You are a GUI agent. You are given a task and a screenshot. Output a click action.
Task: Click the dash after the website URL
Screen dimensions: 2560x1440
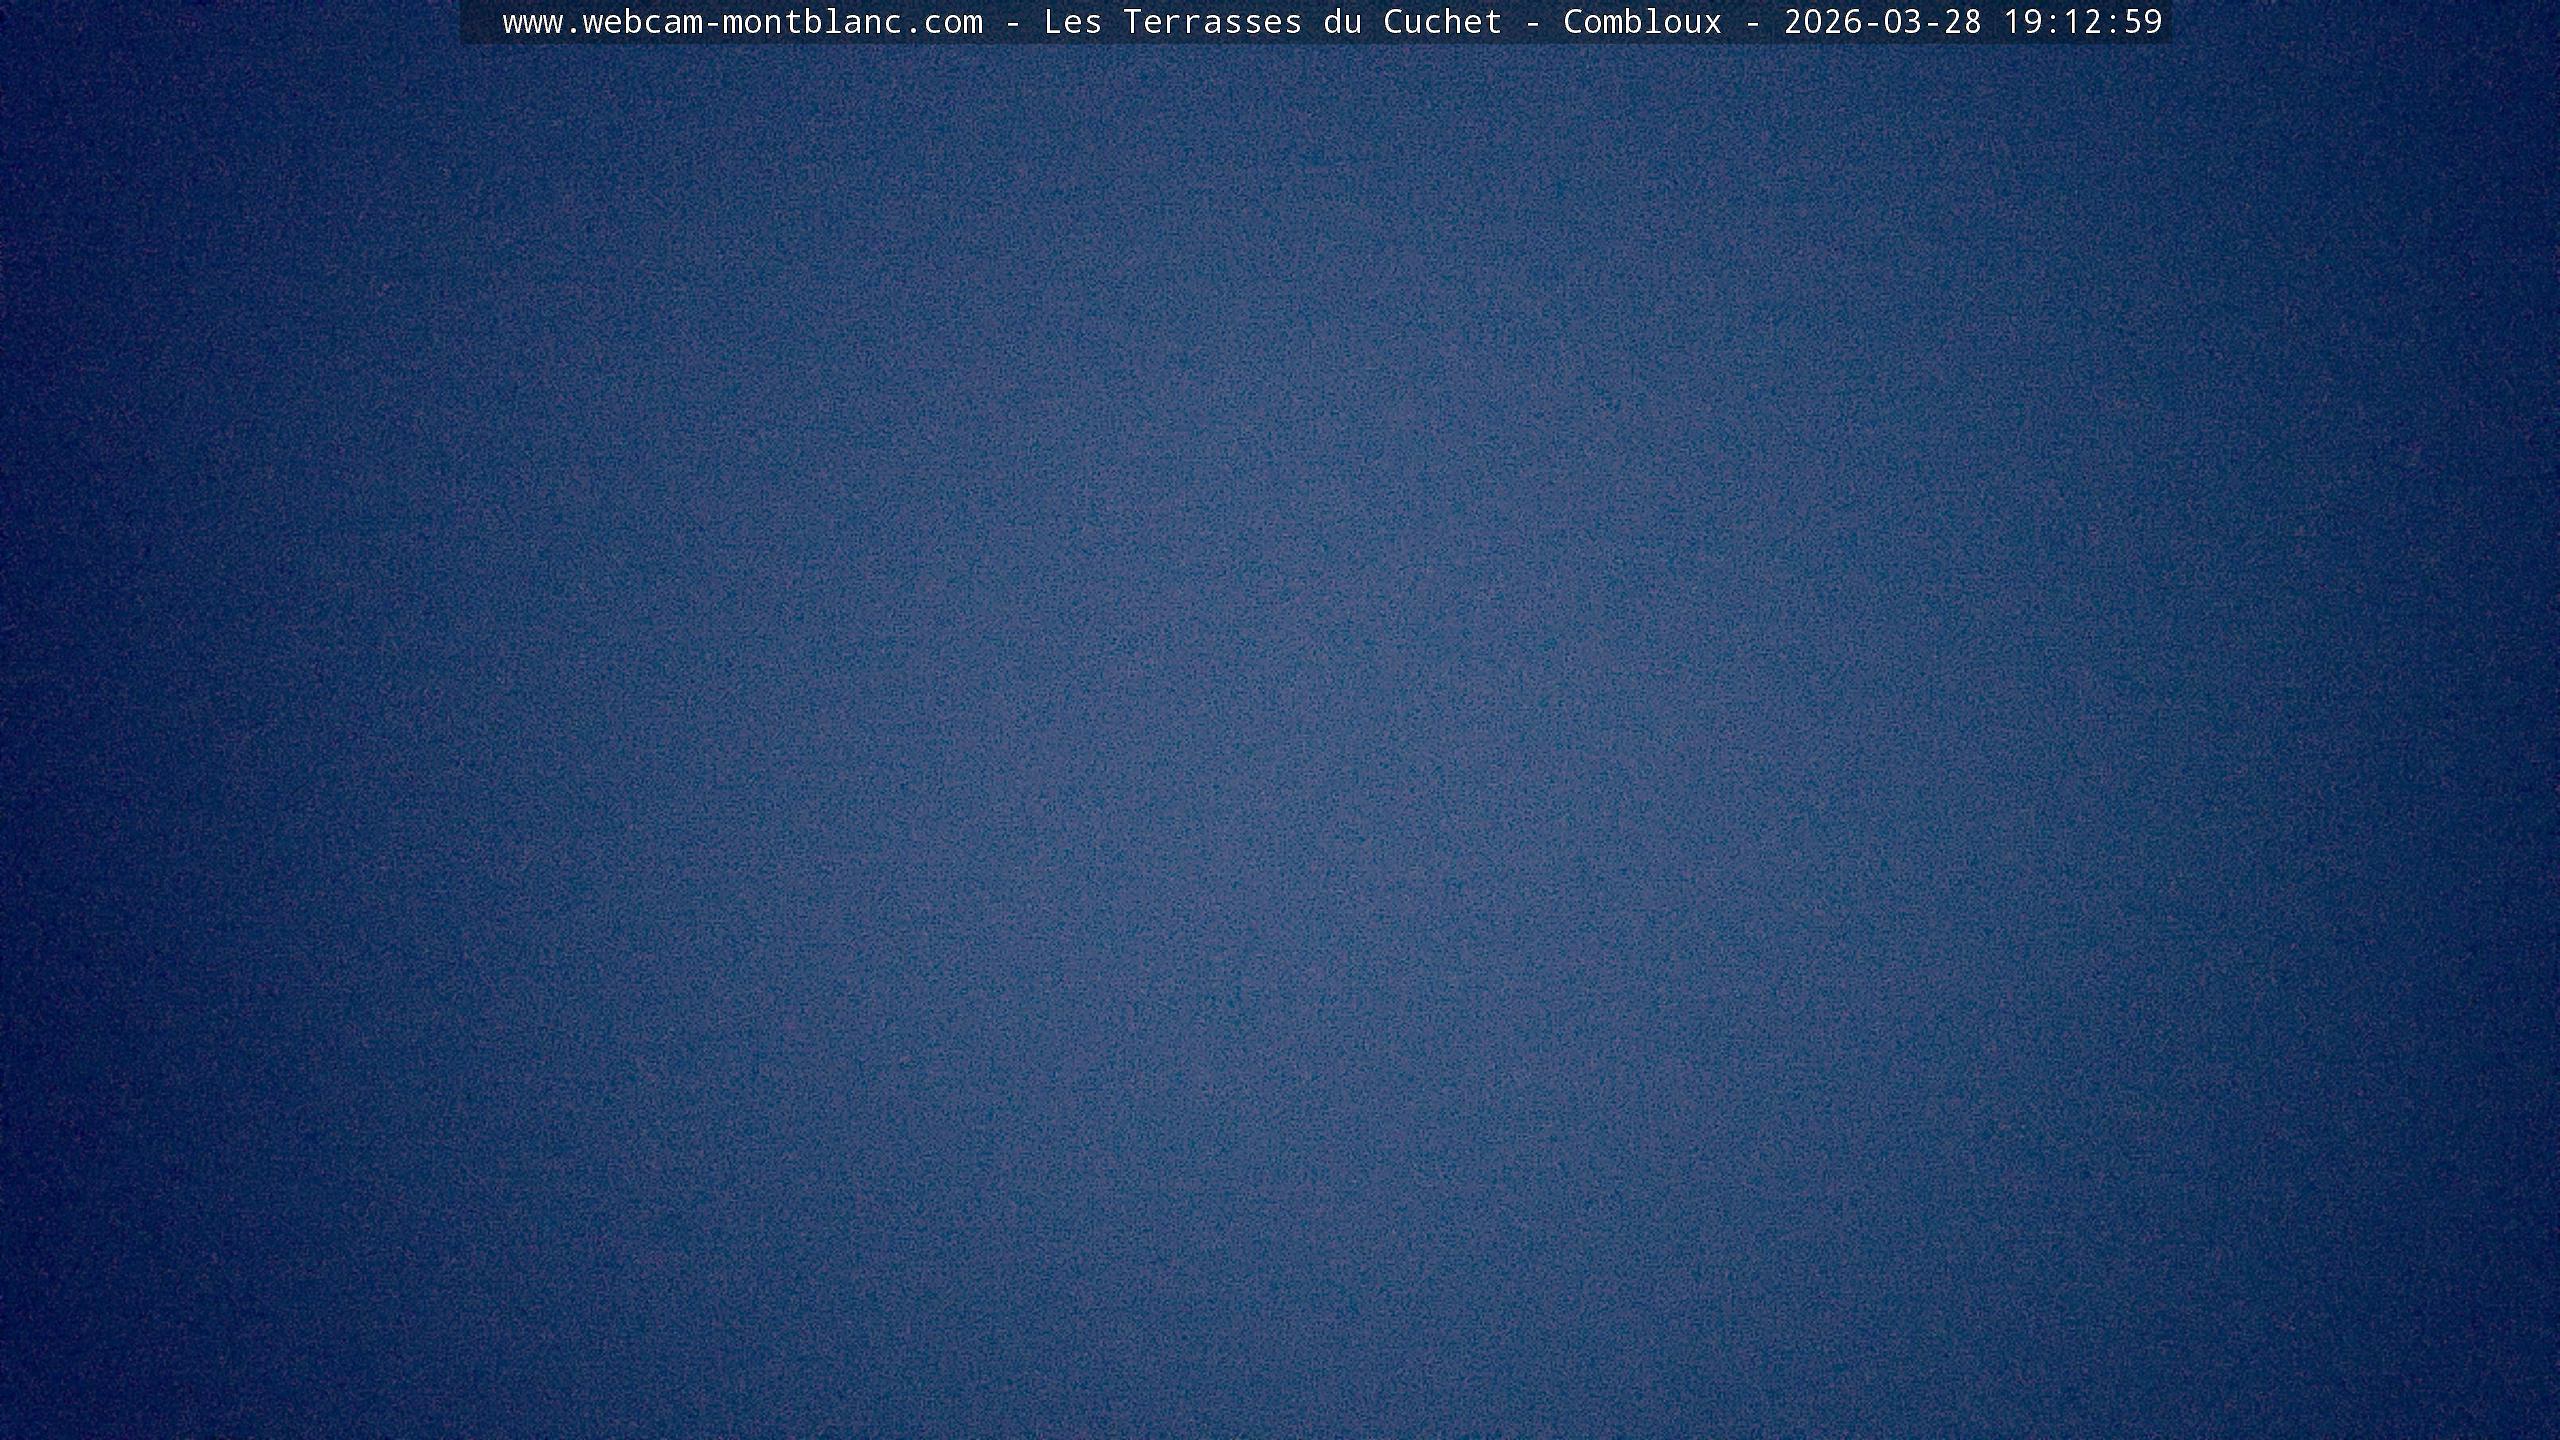pos(1013,22)
